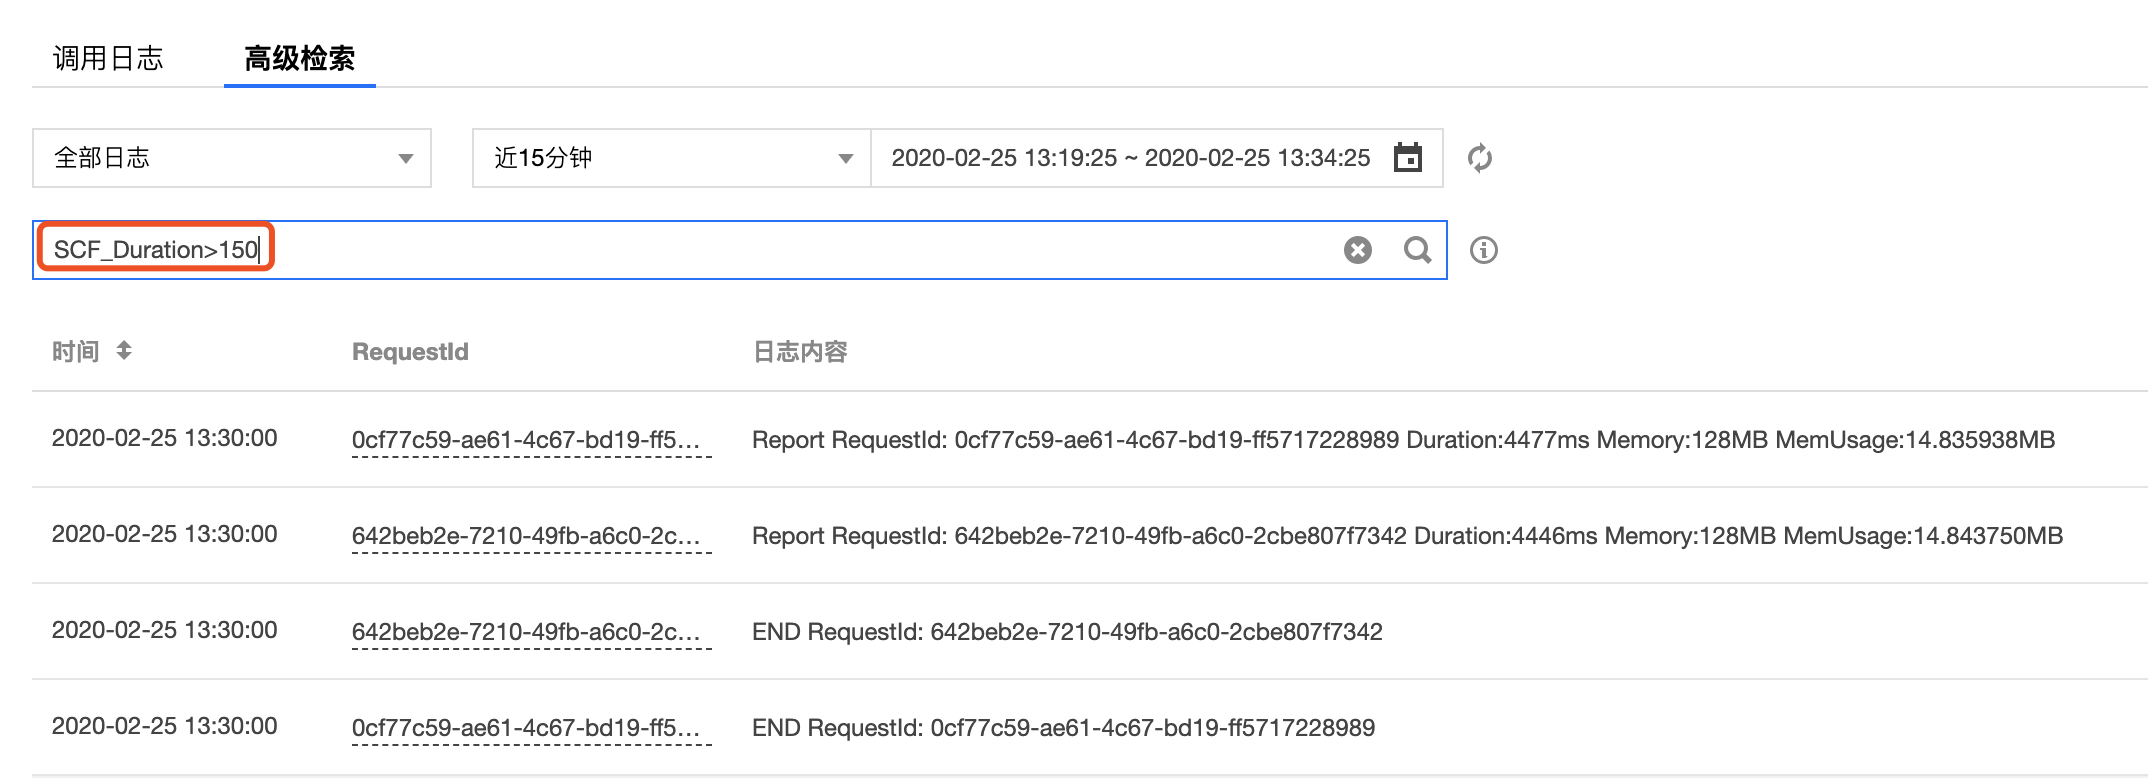Select log text with Duration:4477ms
The height and width of the screenshot is (778, 2148).
(x=1403, y=440)
